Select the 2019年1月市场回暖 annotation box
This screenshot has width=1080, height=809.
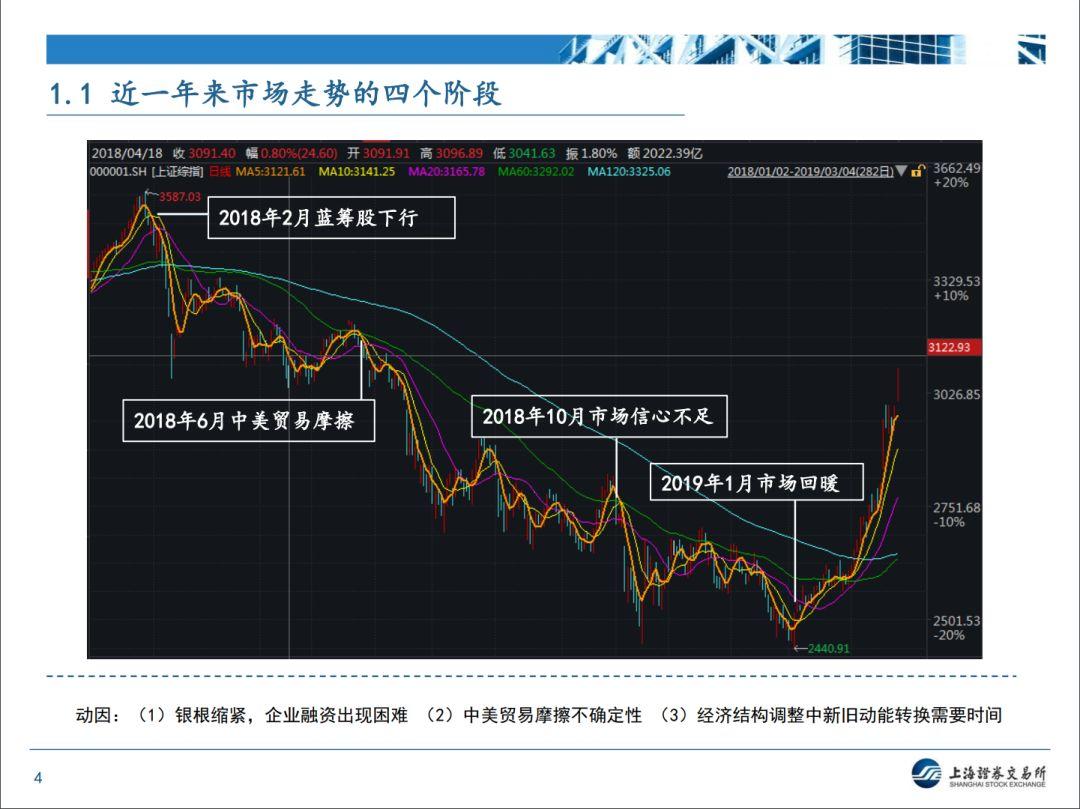[x=756, y=482]
